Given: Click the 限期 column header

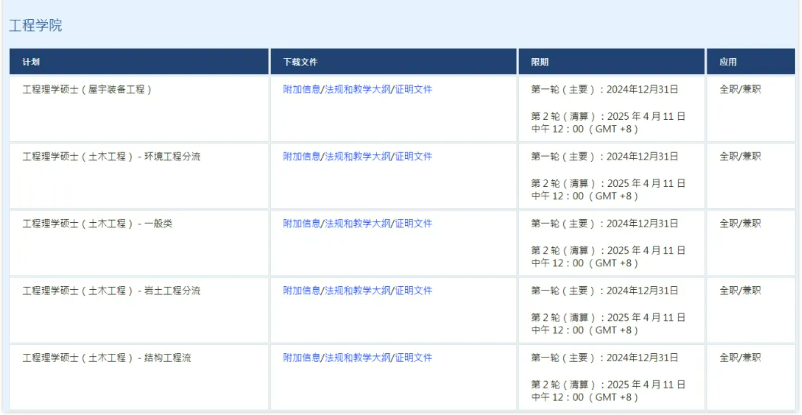Looking at the screenshot, I should coord(539,62).
